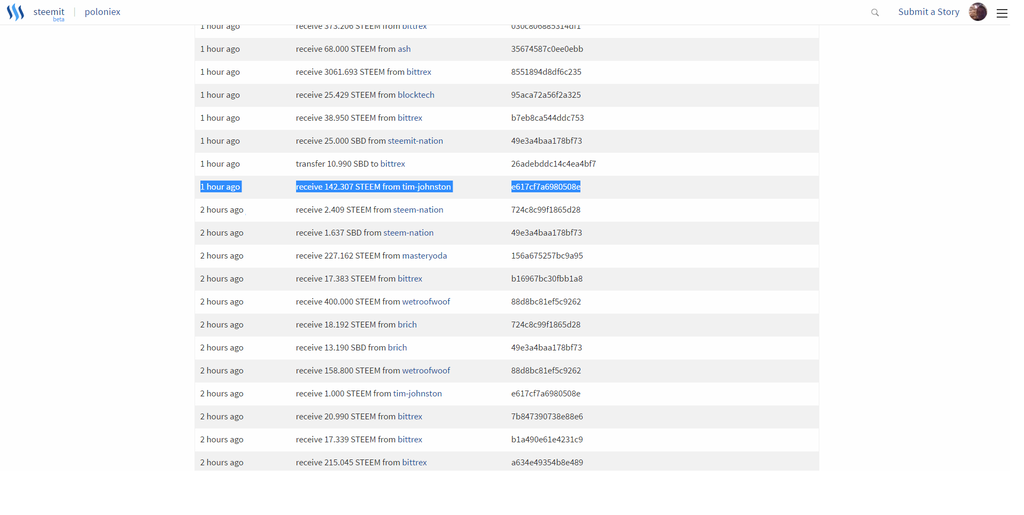The image size is (1024, 515).
Task: Open the search magnifier icon
Action: pyautogui.click(x=874, y=12)
